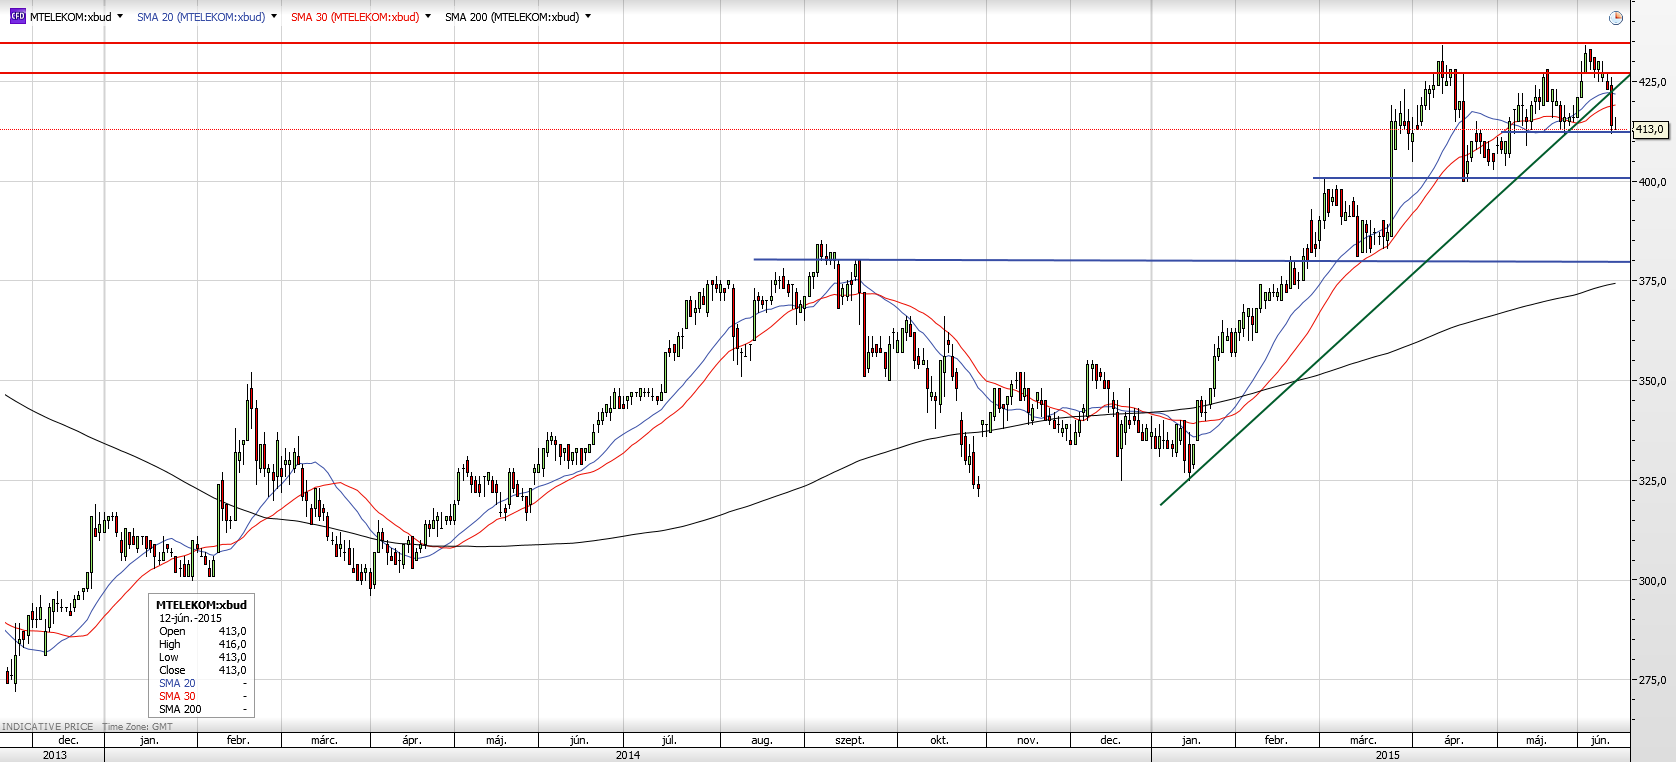Click the 300,0 price axis label

1652,581
